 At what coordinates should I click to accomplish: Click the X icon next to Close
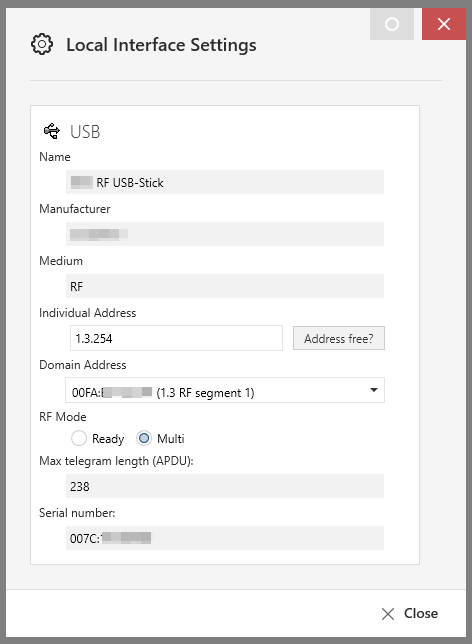click(x=387, y=614)
